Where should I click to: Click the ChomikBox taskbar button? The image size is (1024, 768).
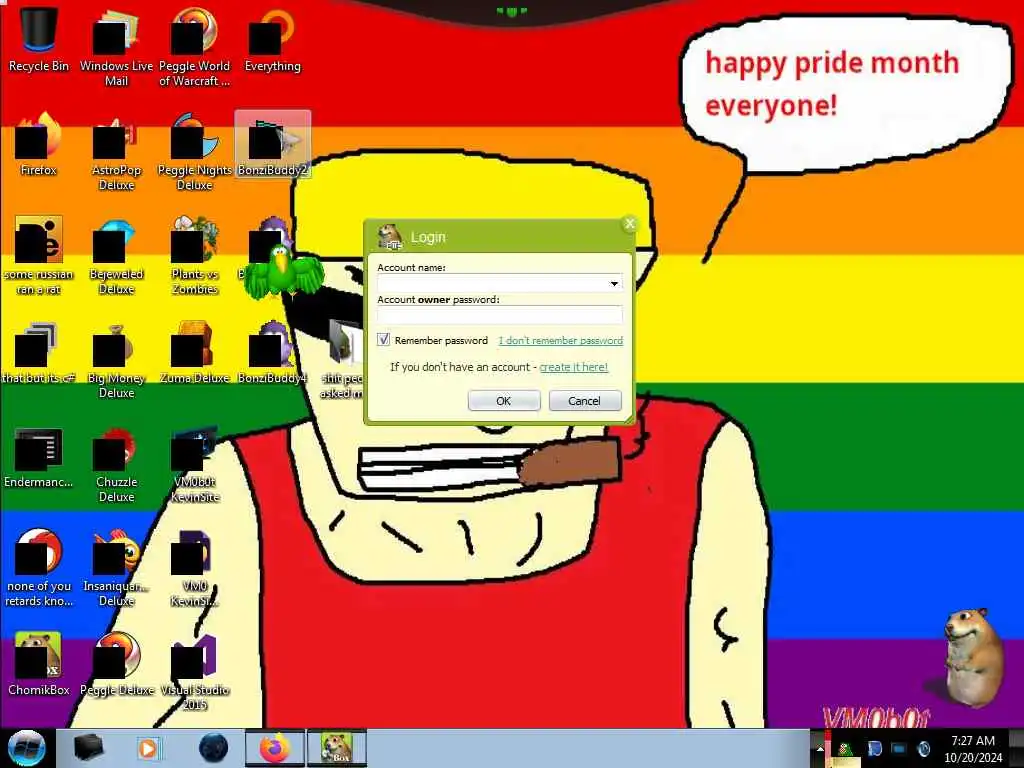click(x=337, y=748)
